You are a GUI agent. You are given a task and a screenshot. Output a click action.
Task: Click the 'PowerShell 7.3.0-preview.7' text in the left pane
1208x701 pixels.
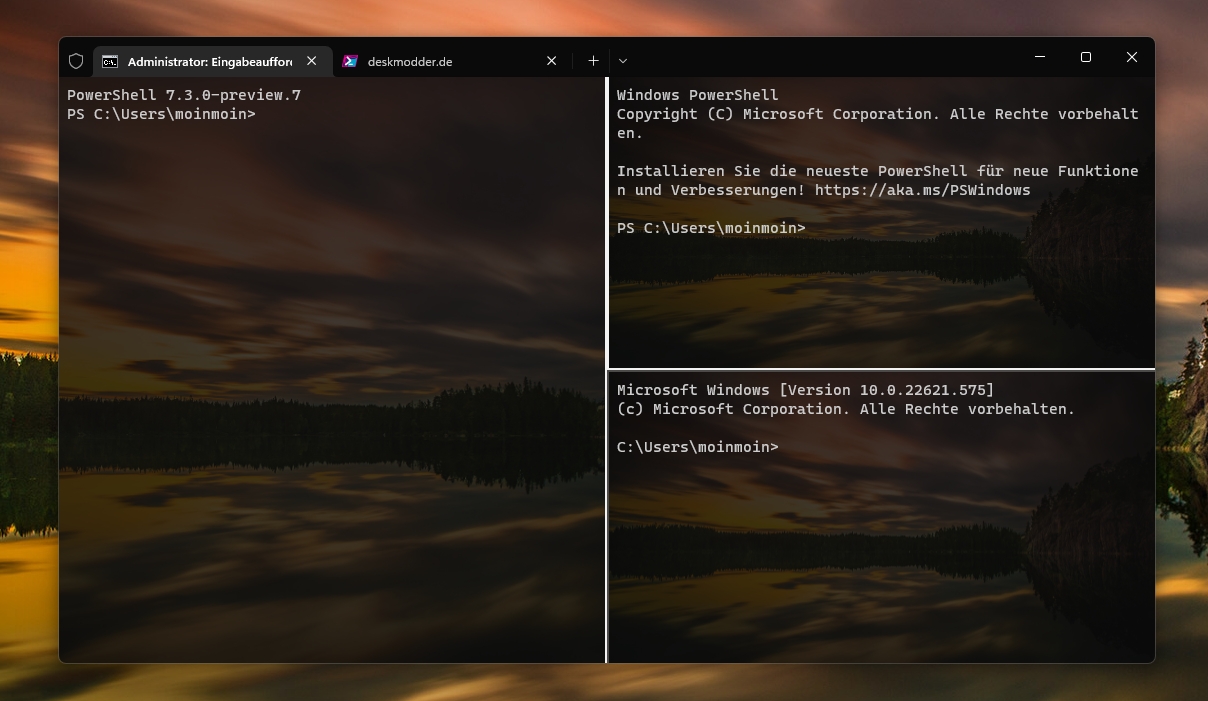(x=184, y=95)
